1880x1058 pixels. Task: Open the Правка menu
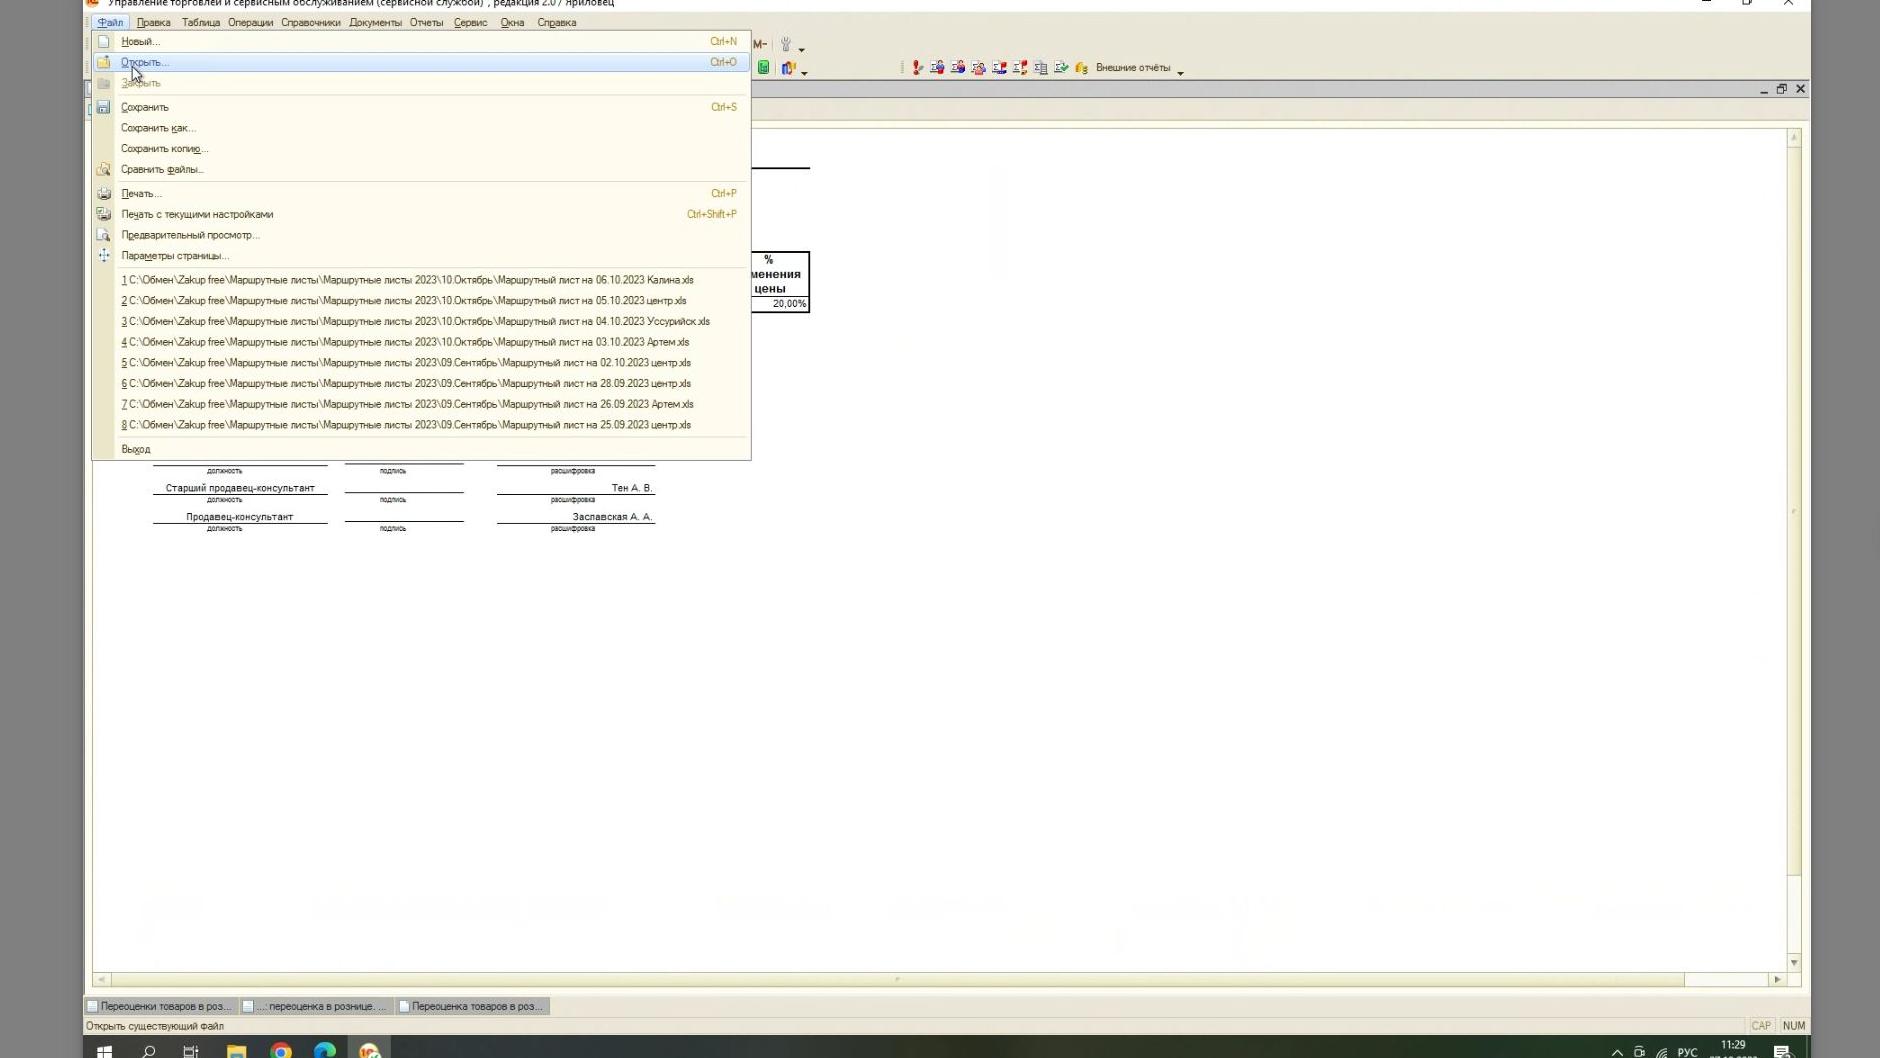click(x=153, y=22)
